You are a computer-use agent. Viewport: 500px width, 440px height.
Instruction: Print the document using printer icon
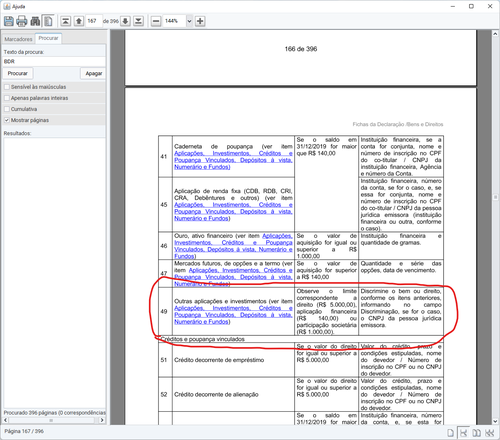[22, 21]
